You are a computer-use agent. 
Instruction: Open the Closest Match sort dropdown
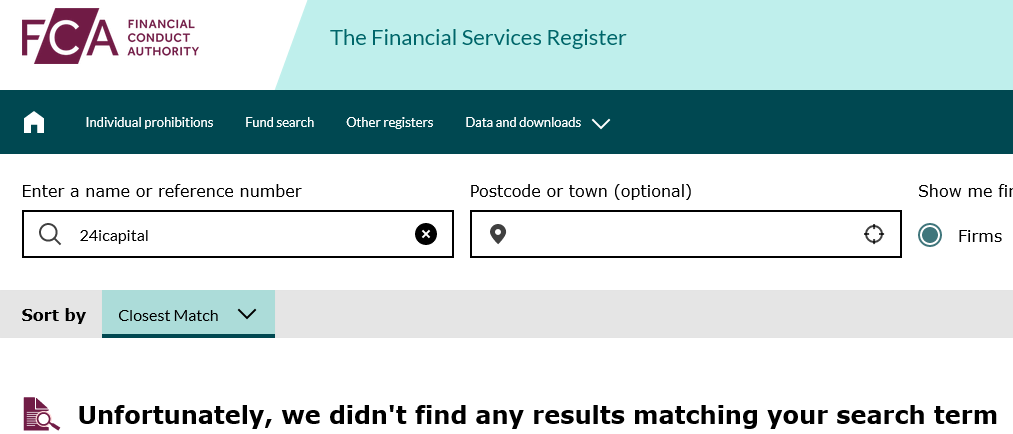tap(188, 315)
